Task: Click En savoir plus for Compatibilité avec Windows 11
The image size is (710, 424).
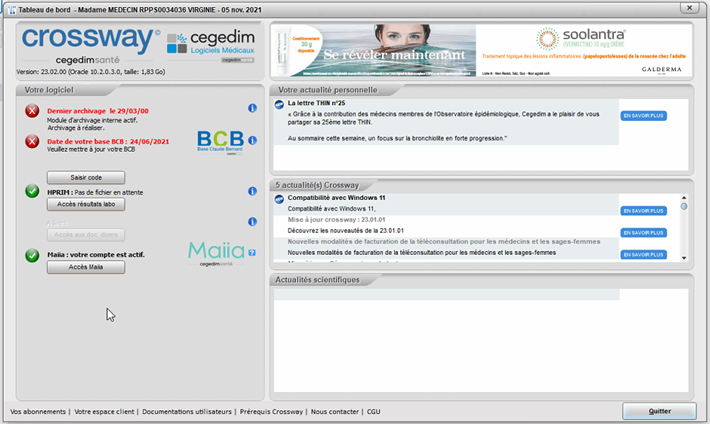Action: click(643, 211)
